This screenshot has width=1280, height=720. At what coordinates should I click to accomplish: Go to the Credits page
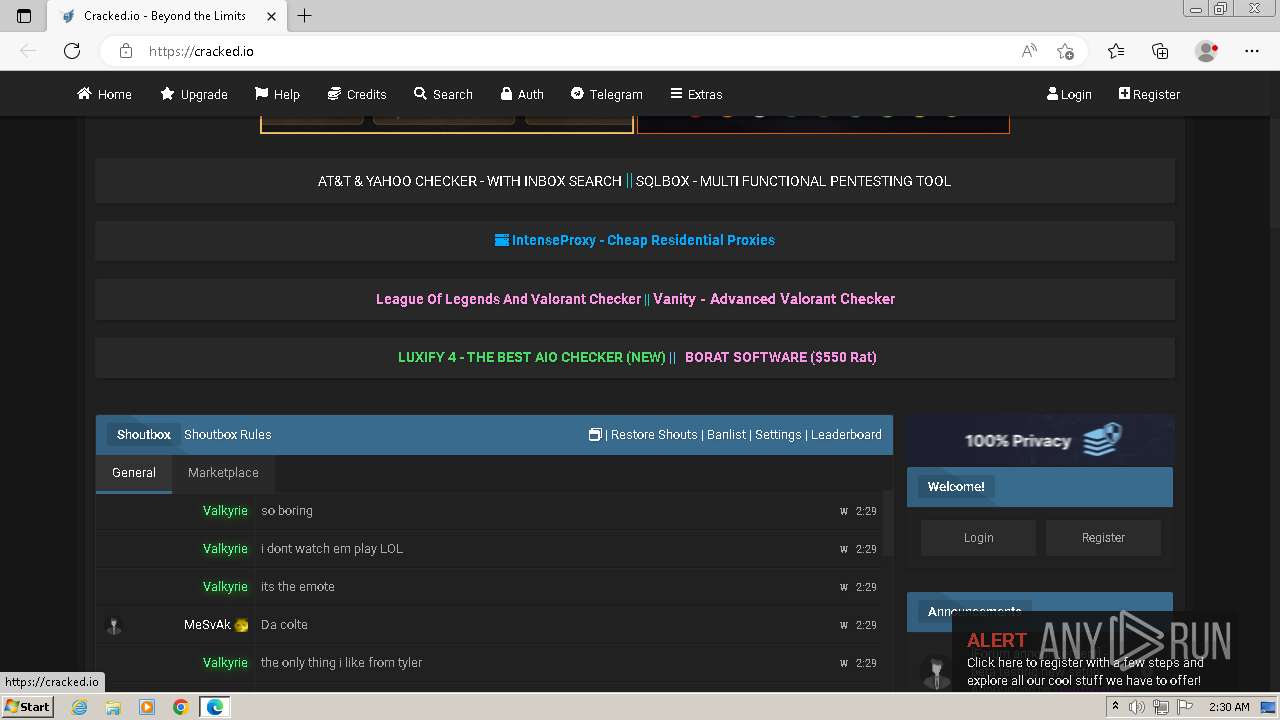(357, 94)
